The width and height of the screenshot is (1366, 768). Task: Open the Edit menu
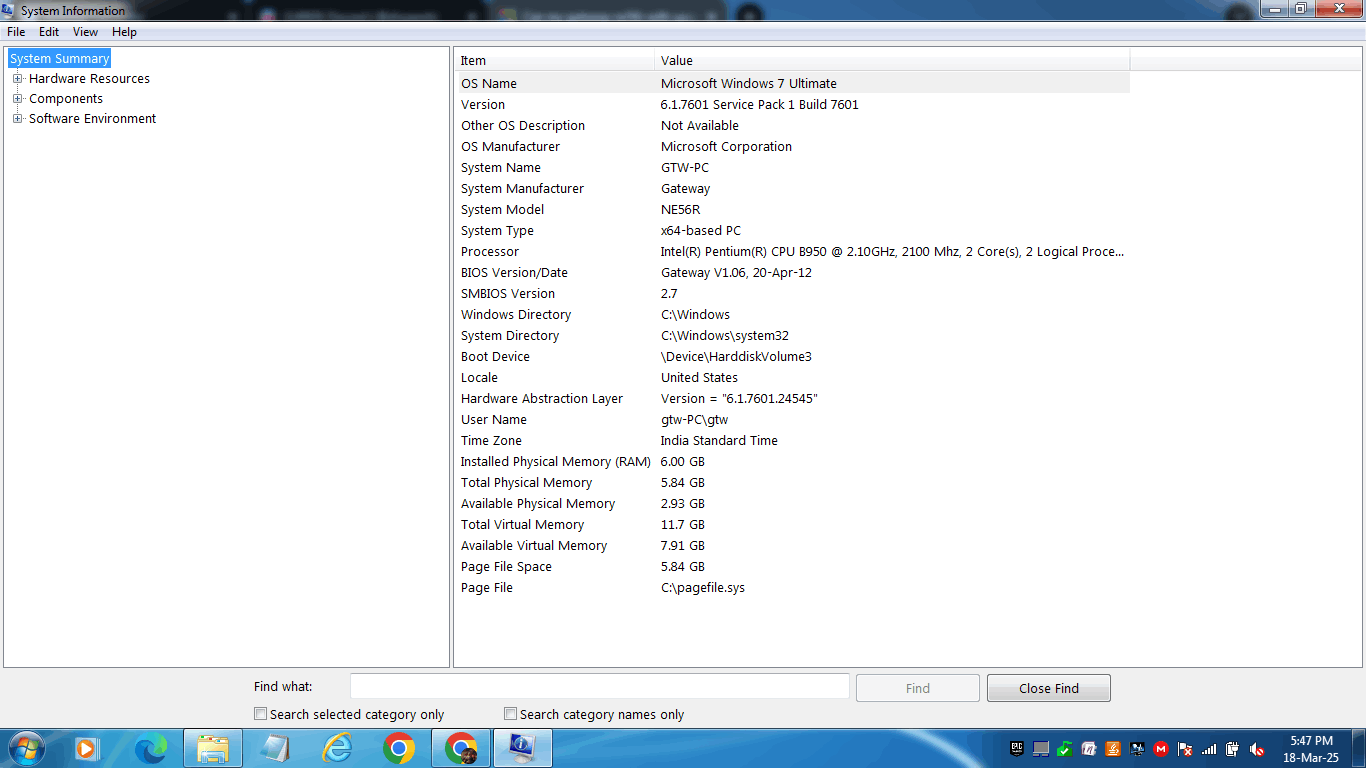coord(49,32)
